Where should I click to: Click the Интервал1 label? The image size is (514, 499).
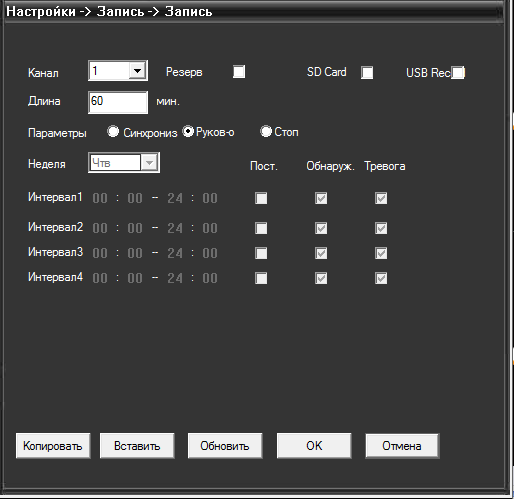point(55,197)
